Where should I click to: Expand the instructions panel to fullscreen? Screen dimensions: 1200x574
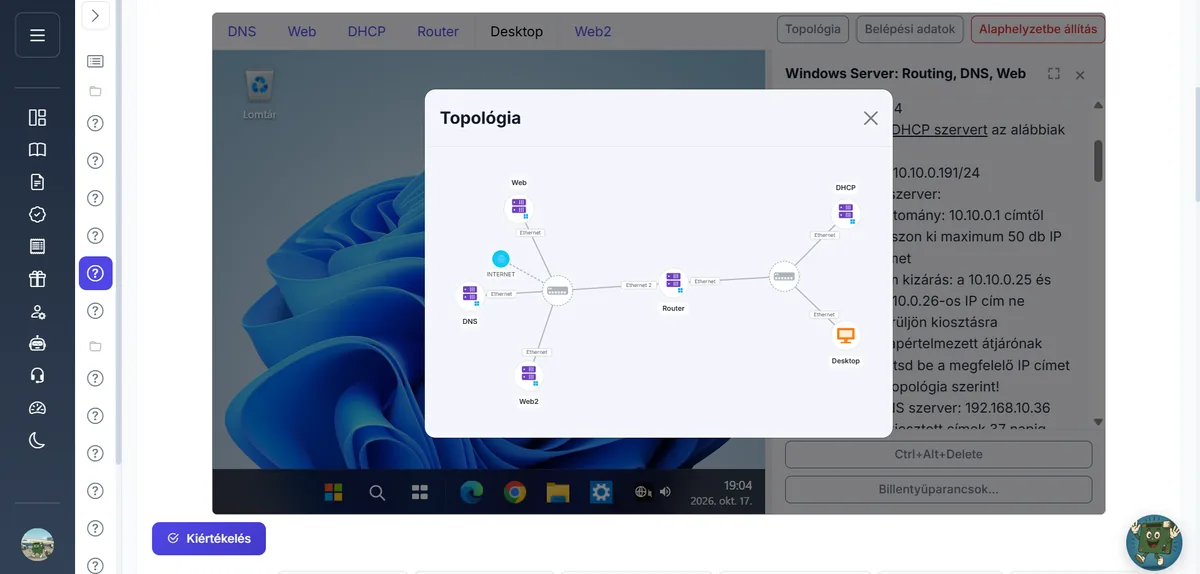click(x=1053, y=74)
